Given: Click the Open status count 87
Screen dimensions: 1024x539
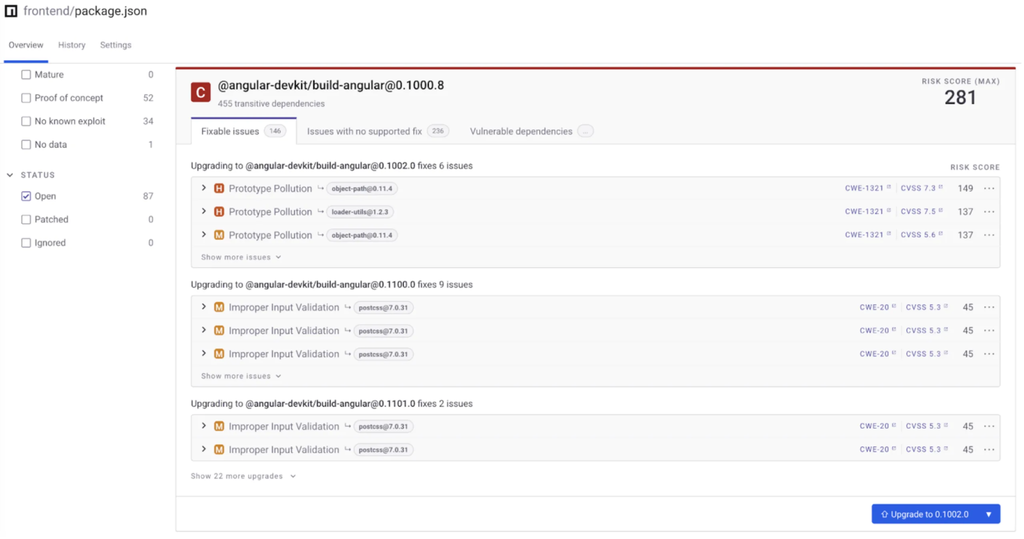Looking at the screenshot, I should pos(148,196).
